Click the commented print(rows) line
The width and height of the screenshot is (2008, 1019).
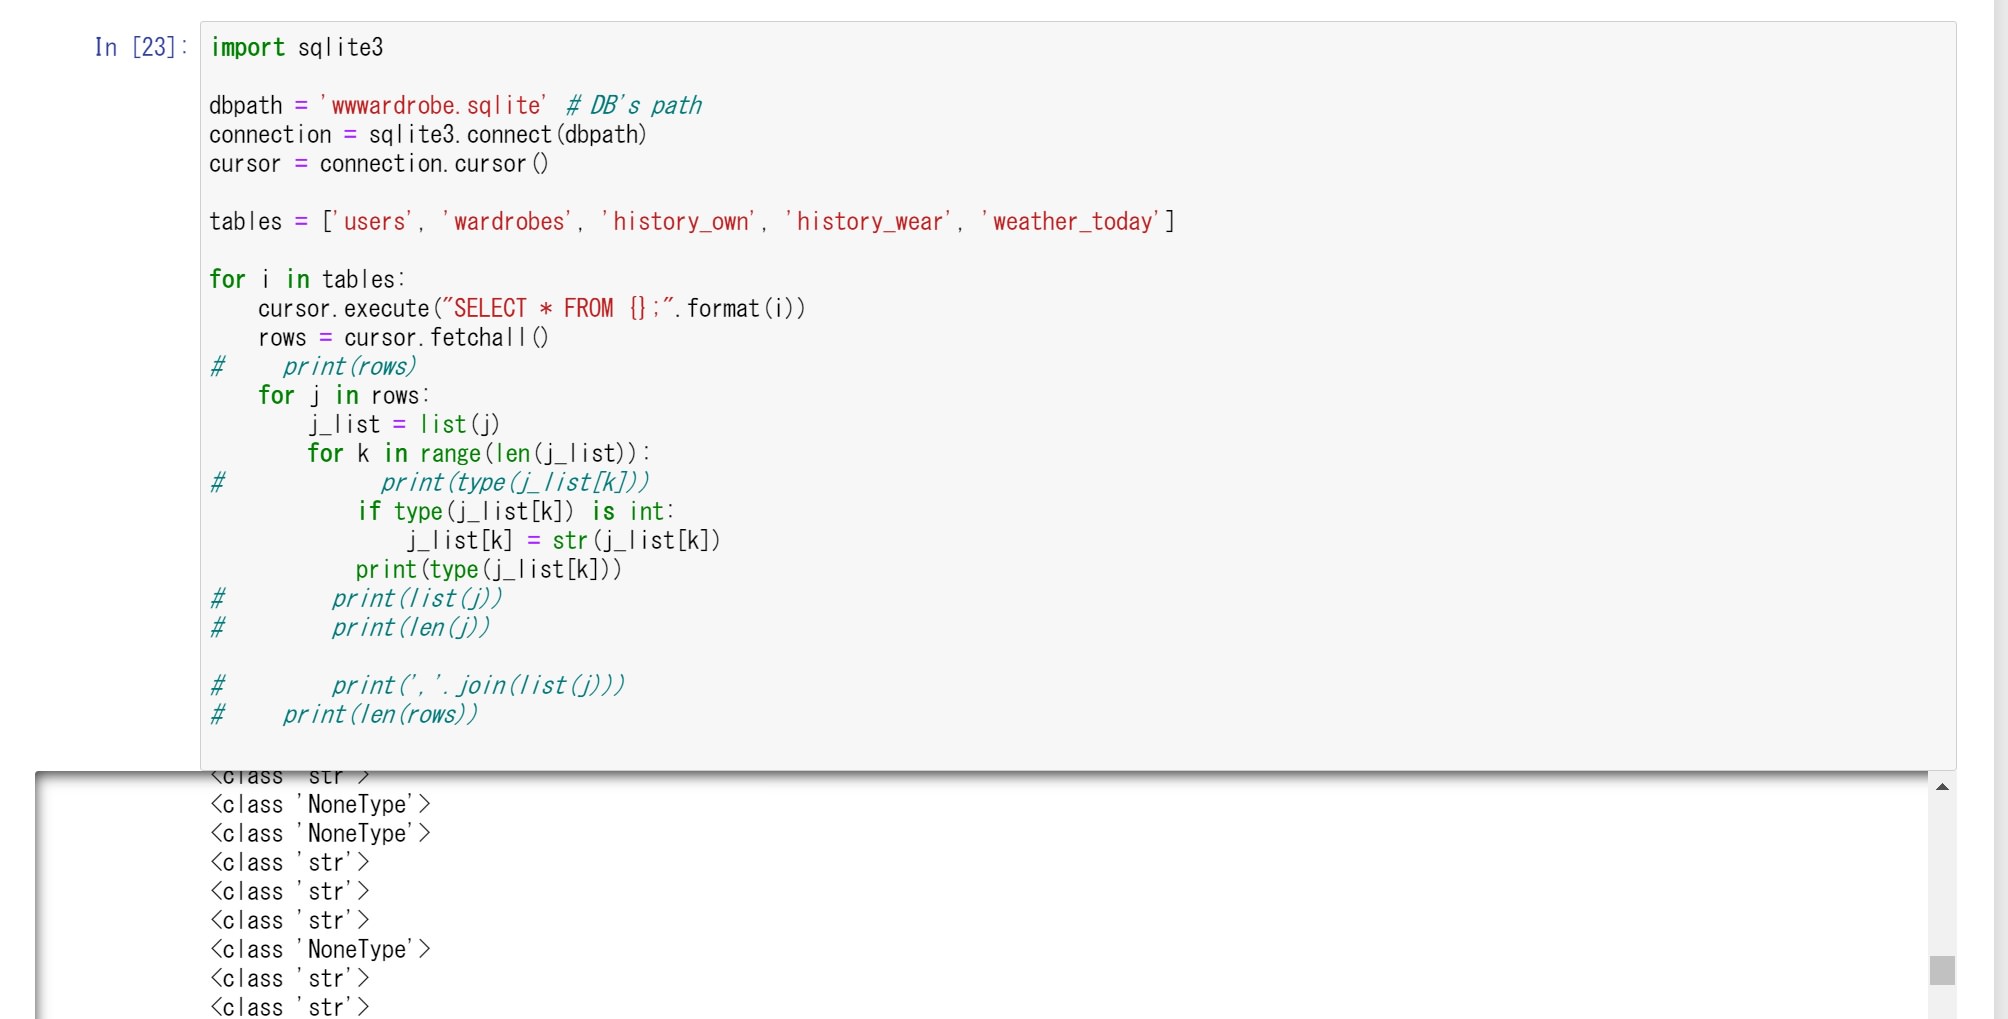coord(350,366)
